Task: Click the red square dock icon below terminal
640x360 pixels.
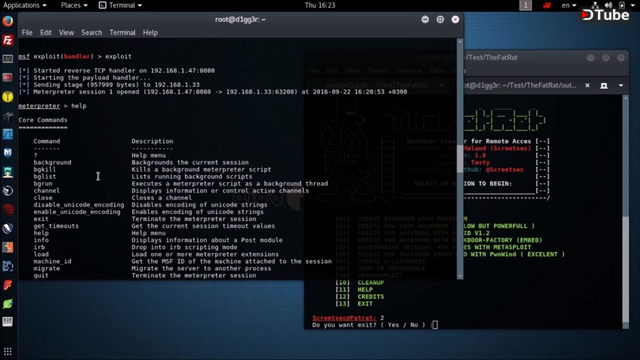Action: (x=8, y=78)
